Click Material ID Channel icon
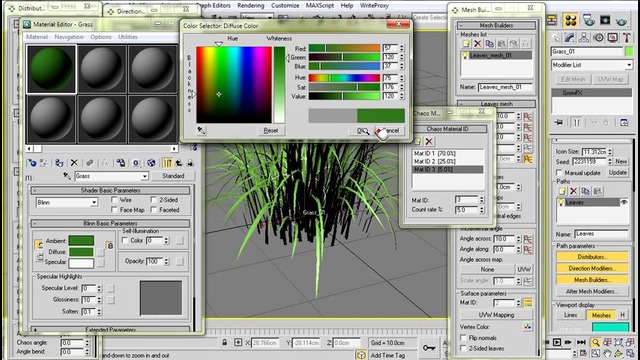The width and height of the screenshot is (640, 360). coord(136,163)
